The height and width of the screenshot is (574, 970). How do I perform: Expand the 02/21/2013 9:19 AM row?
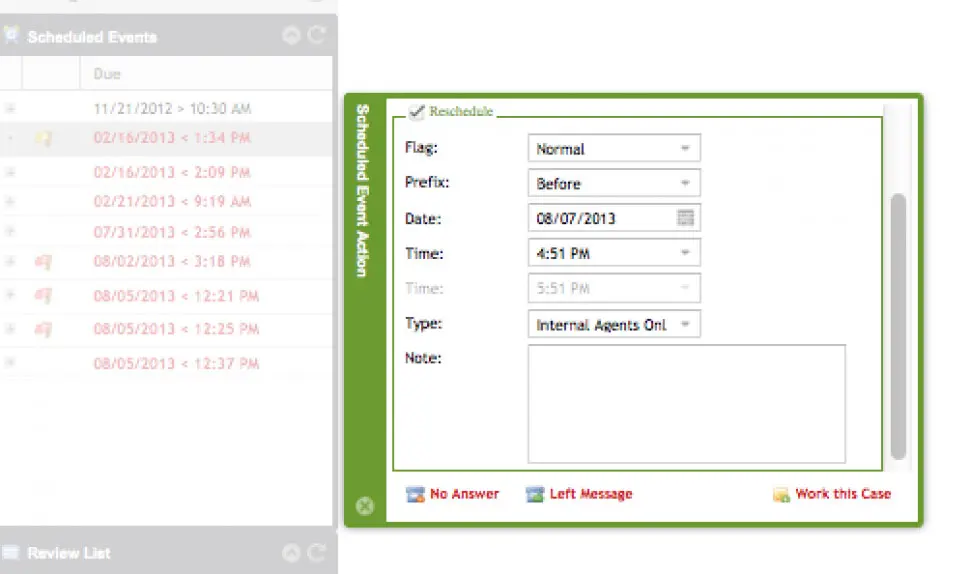tap(10, 201)
